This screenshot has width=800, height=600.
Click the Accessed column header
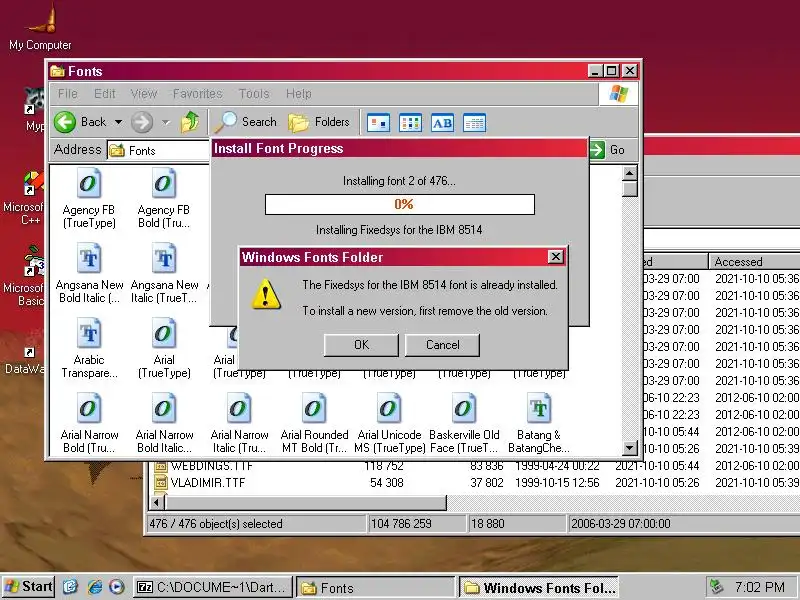754,262
